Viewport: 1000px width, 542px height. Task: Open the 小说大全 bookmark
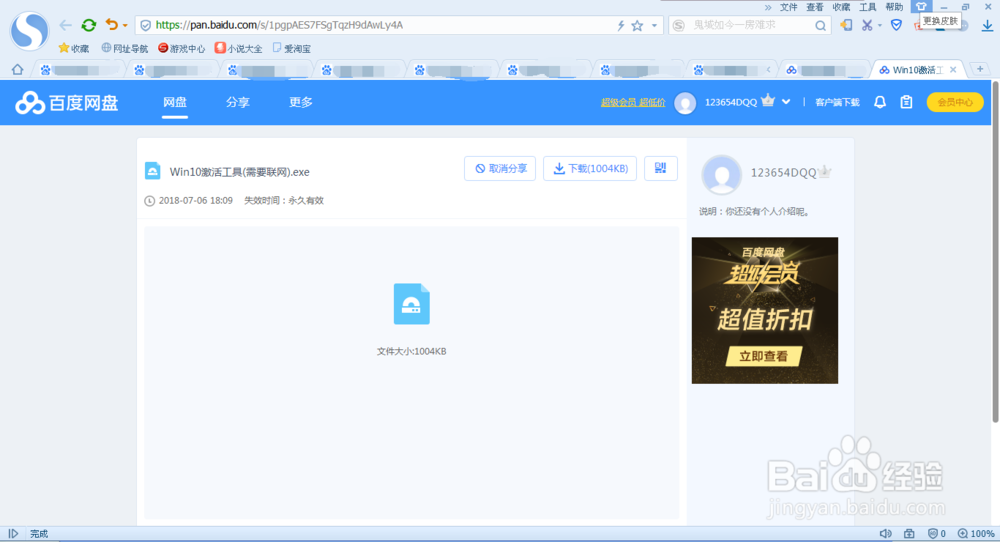(x=239, y=48)
